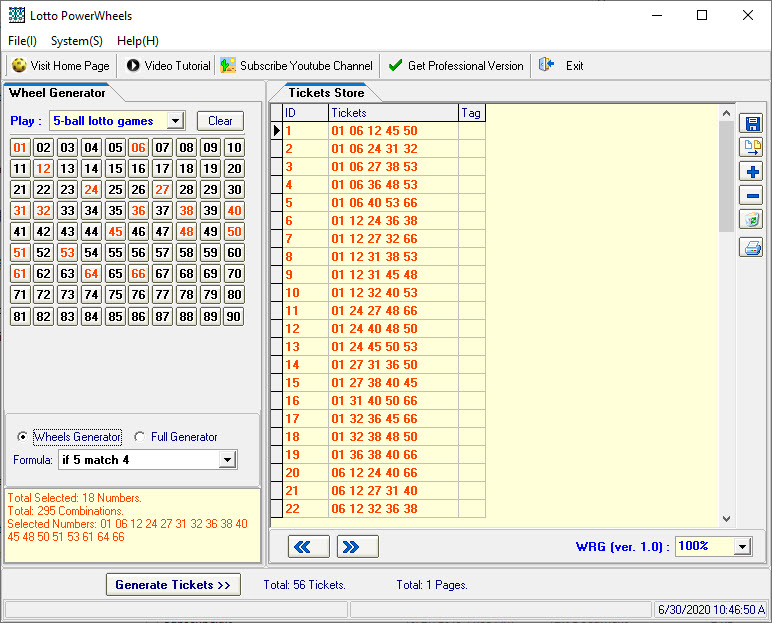This screenshot has width=772, height=623.
Task: Go to previous page with double-left arrow
Action: tap(309, 547)
